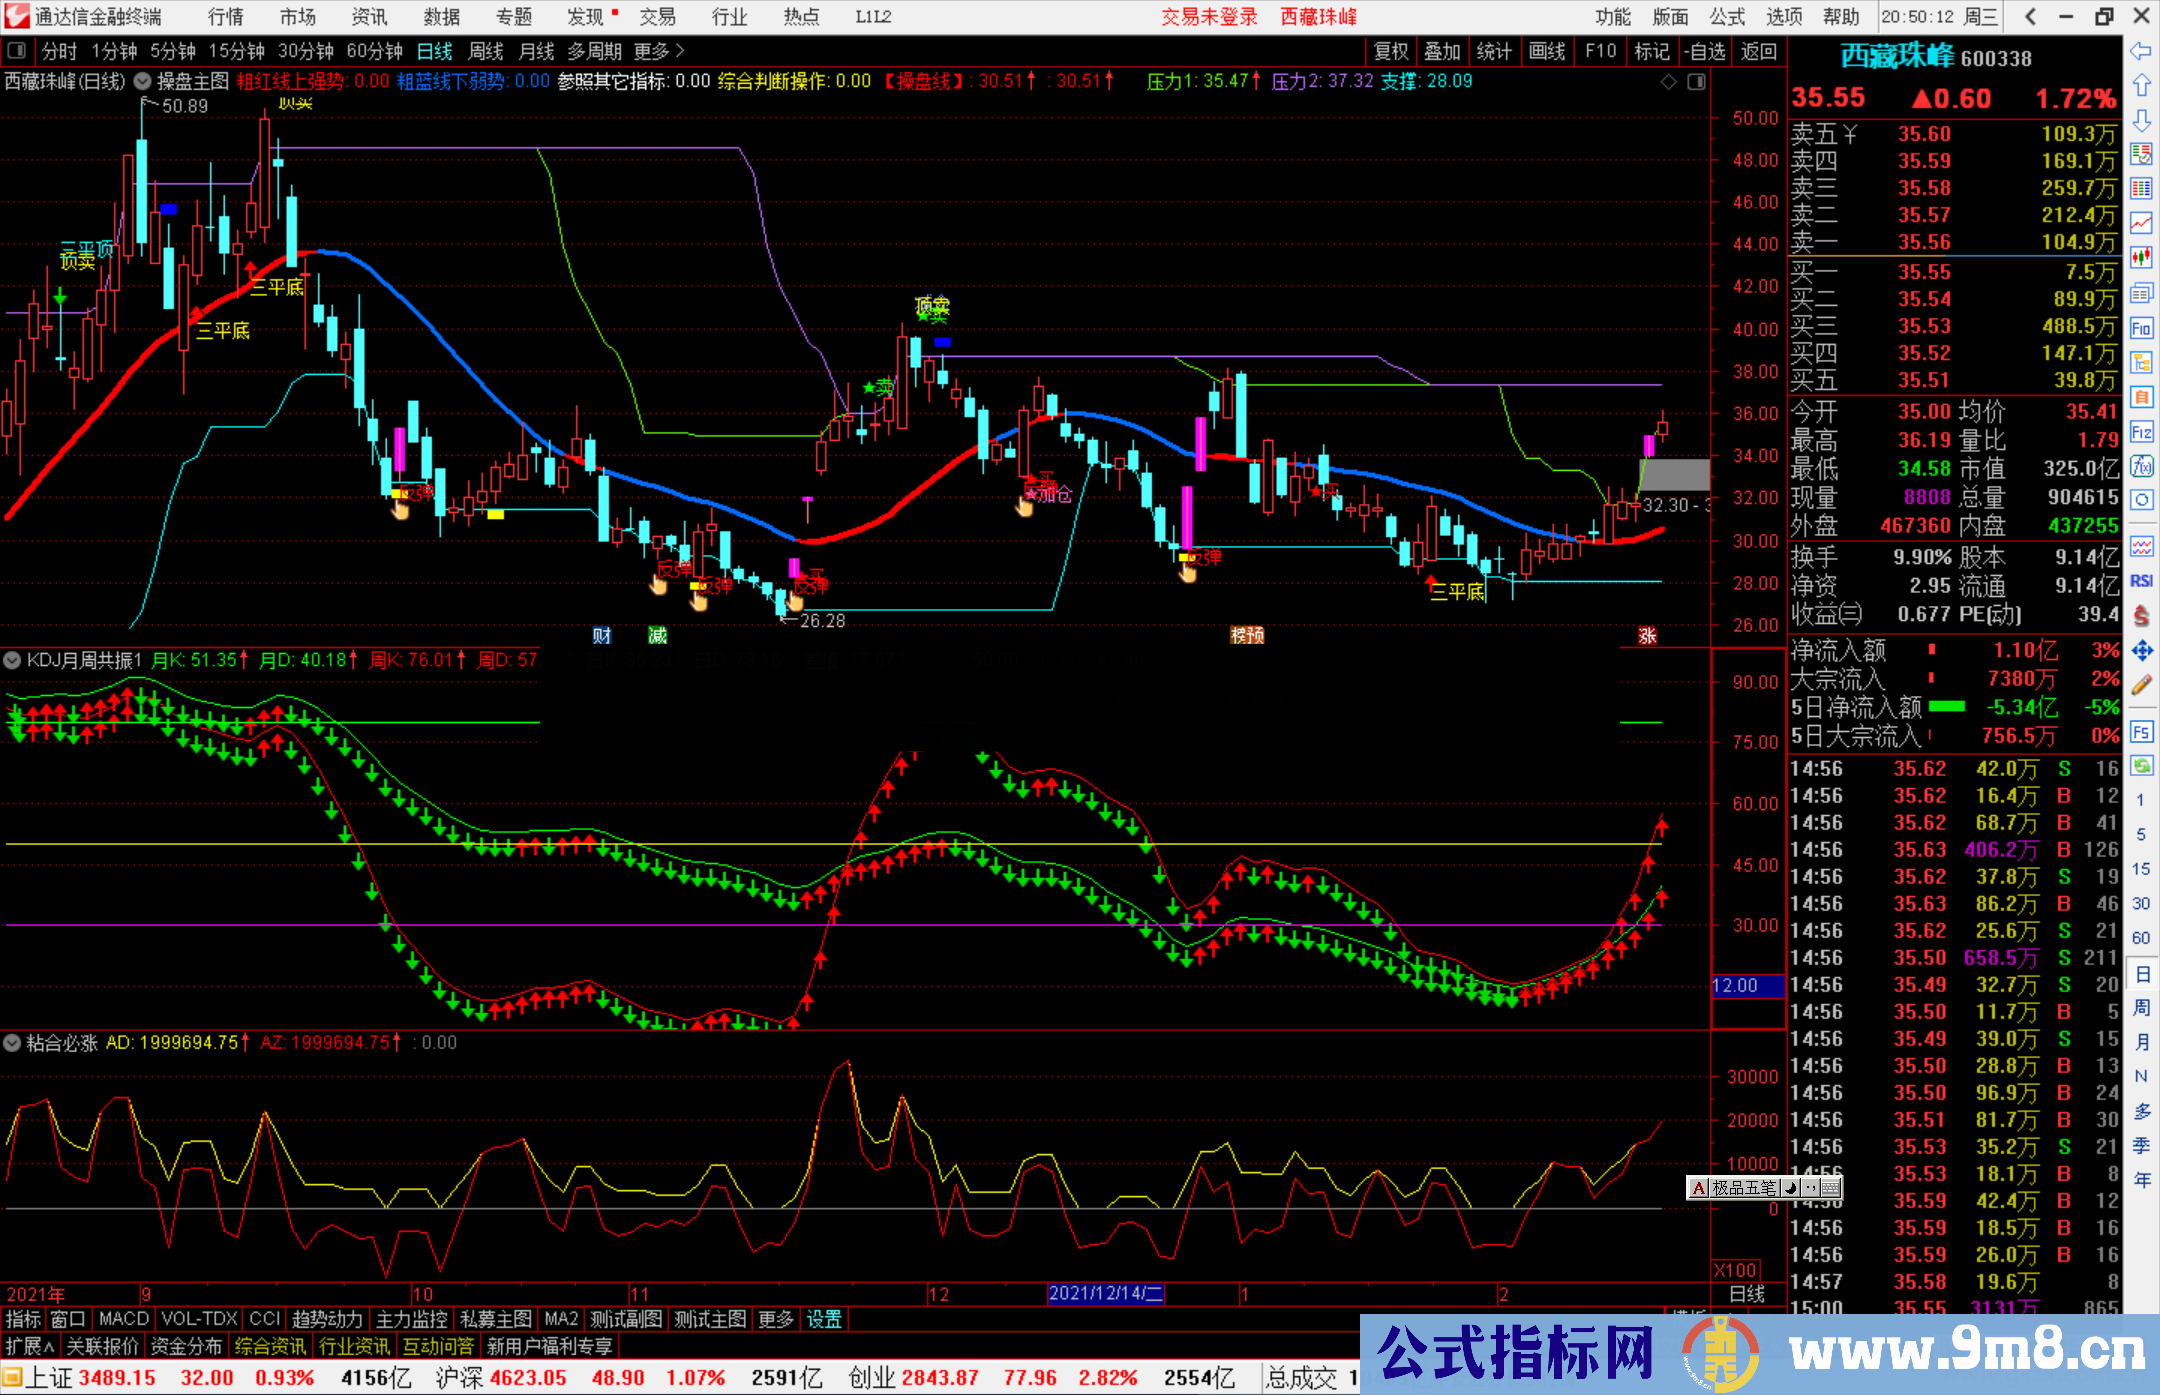Expand the 扩展 panel at bottom left
Image resolution: width=2160 pixels, height=1395 pixels.
[x=30, y=1346]
